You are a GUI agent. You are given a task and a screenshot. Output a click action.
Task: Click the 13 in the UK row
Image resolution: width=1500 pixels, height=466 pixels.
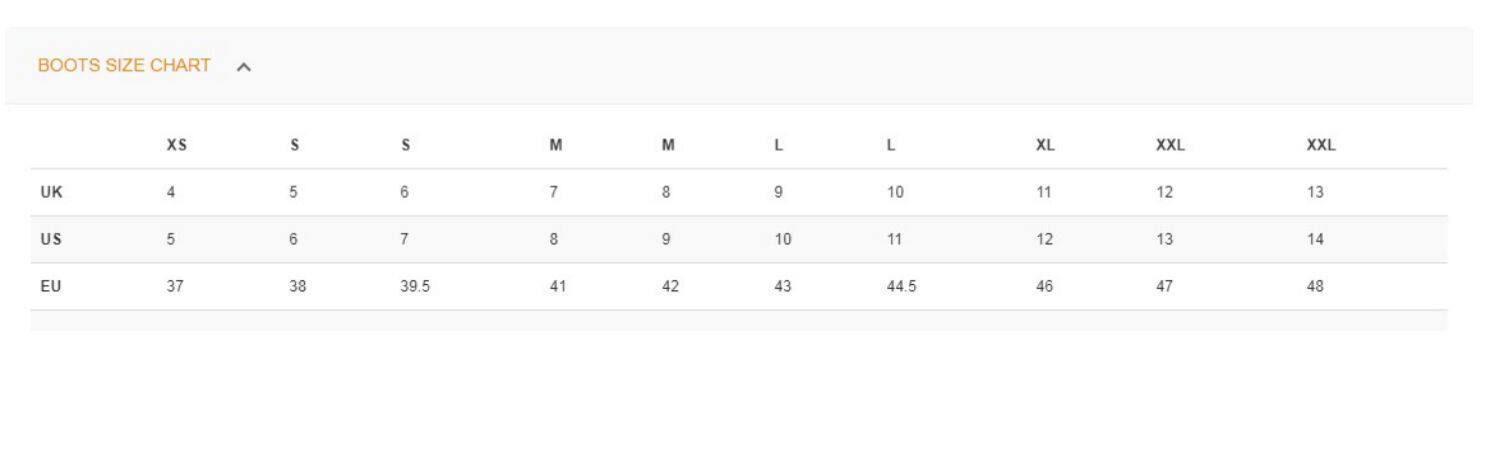(x=1315, y=193)
